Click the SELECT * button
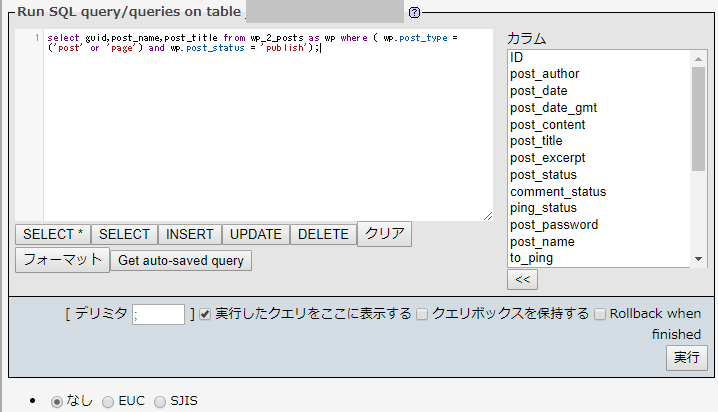The image size is (718, 412). 53,234
